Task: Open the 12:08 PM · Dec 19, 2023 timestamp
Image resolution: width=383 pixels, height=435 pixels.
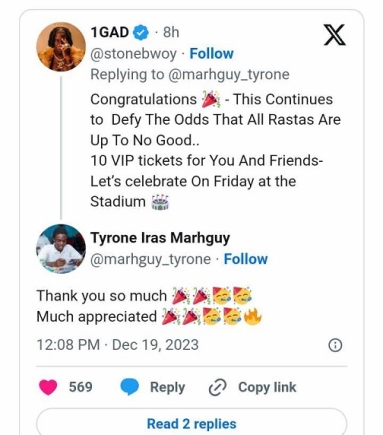Action: (x=117, y=345)
